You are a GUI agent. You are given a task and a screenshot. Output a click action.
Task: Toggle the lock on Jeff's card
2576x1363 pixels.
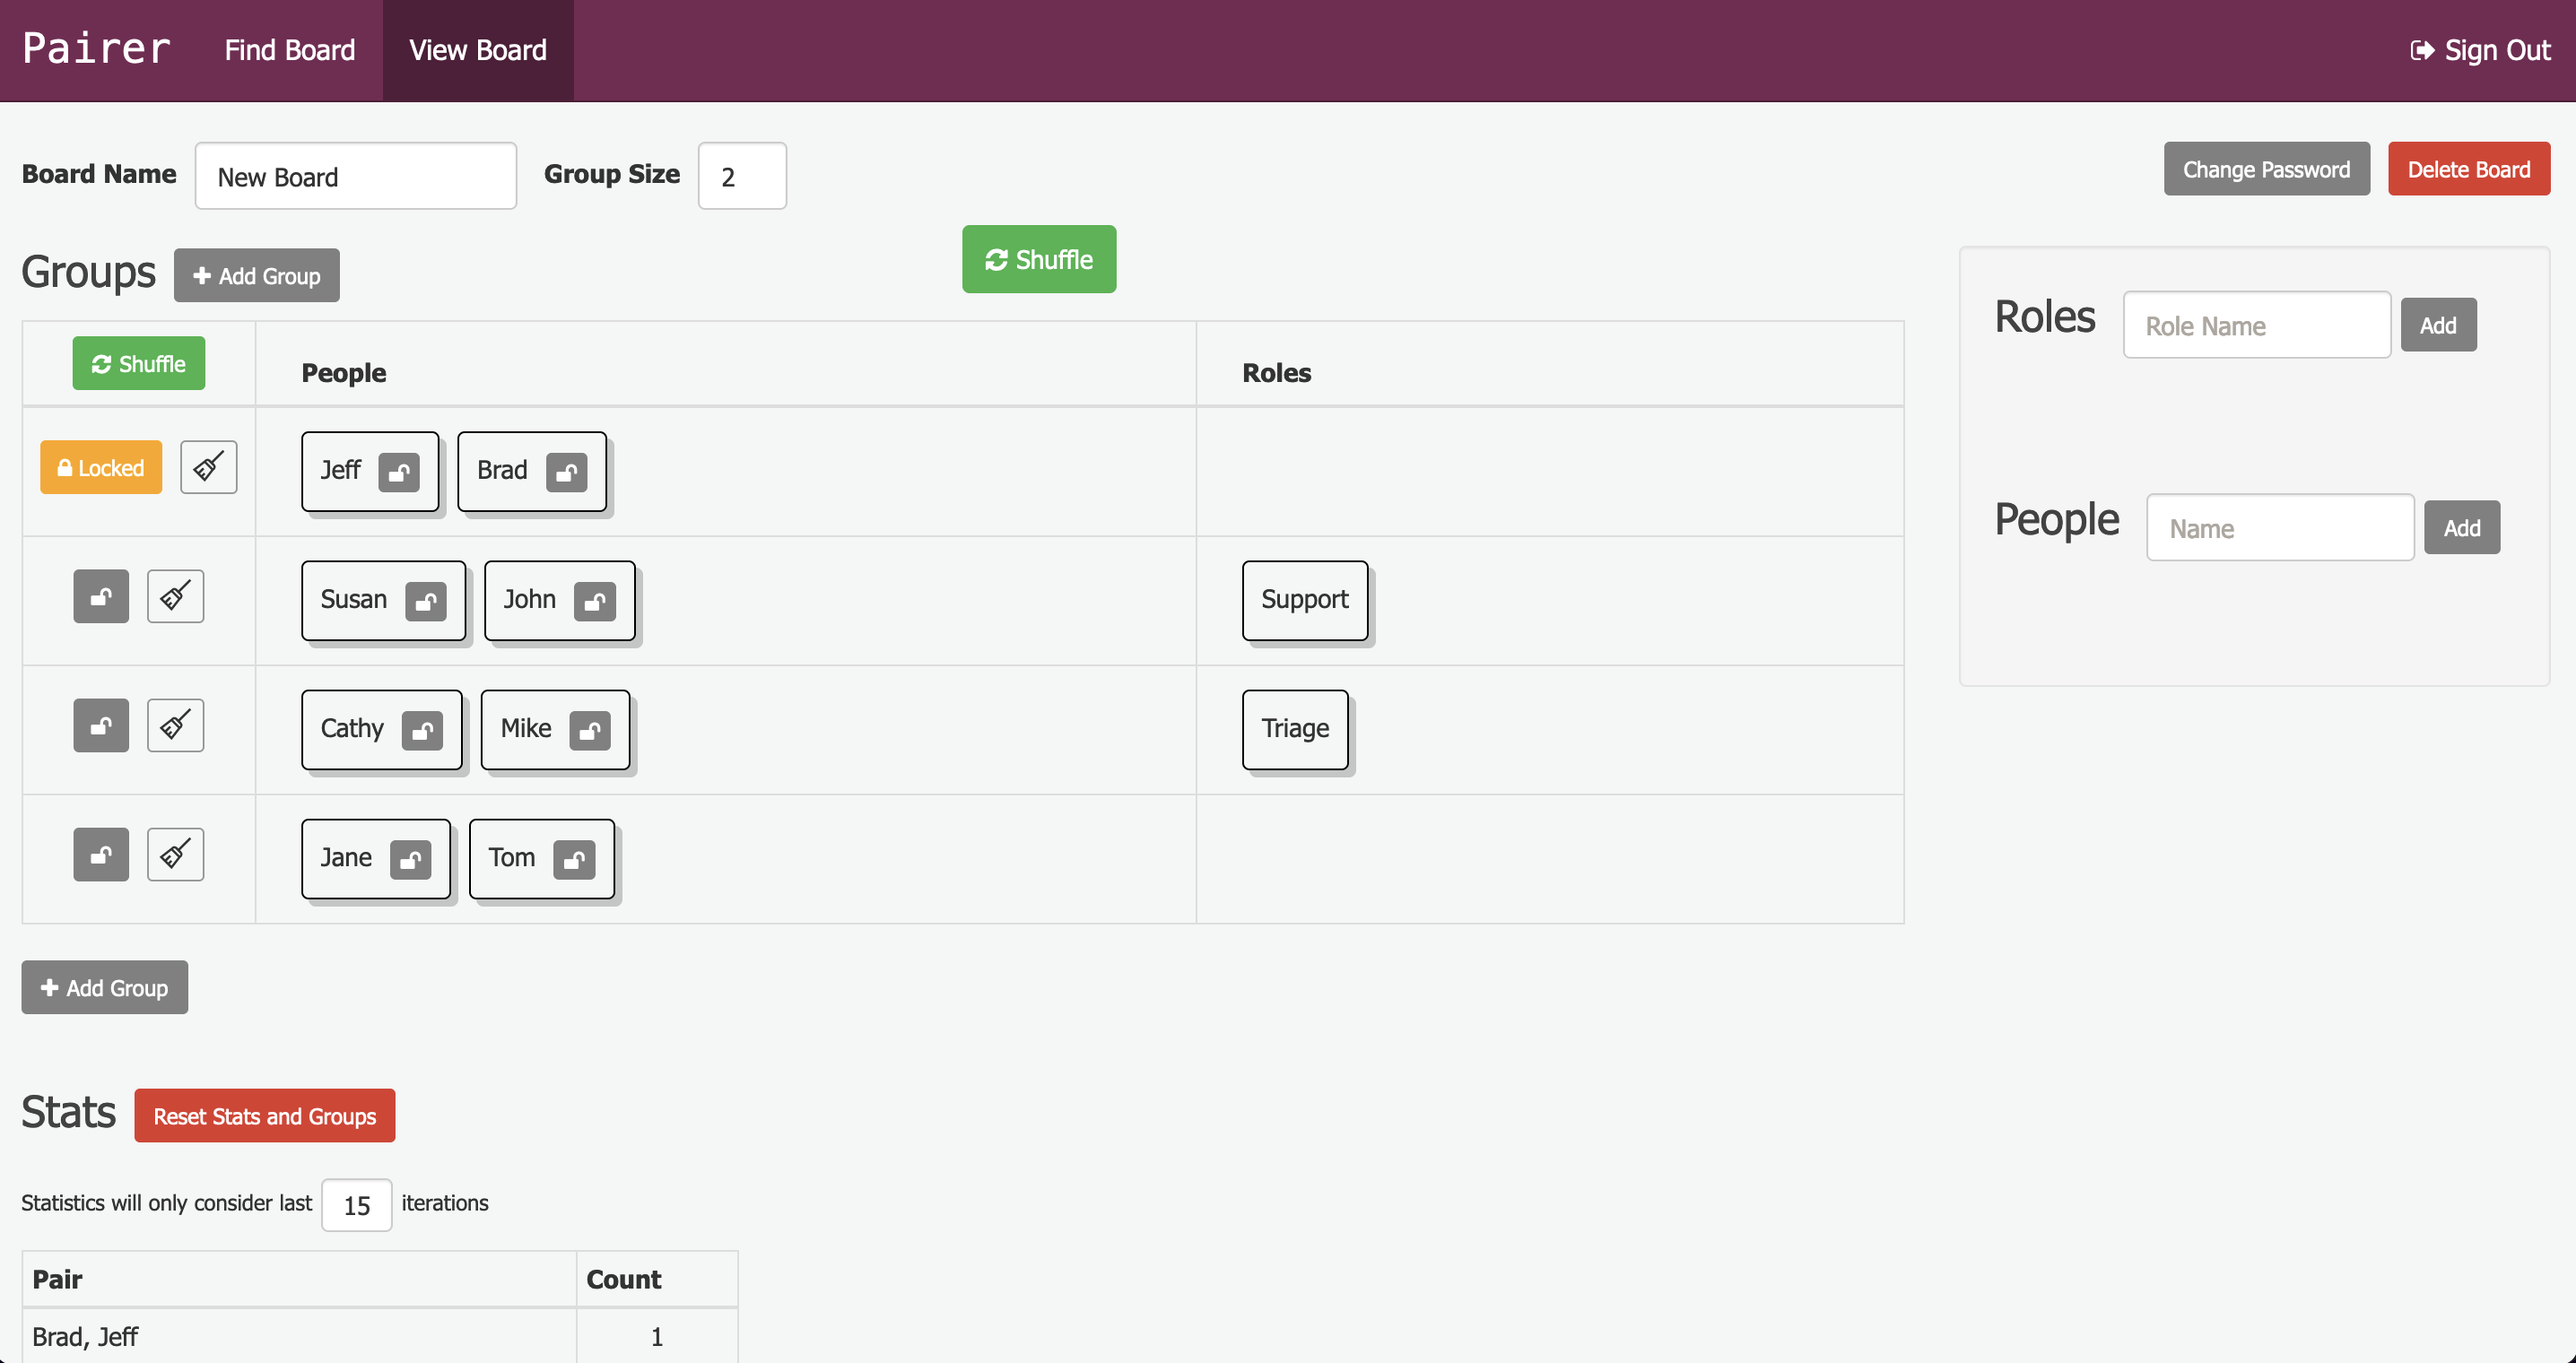399,472
